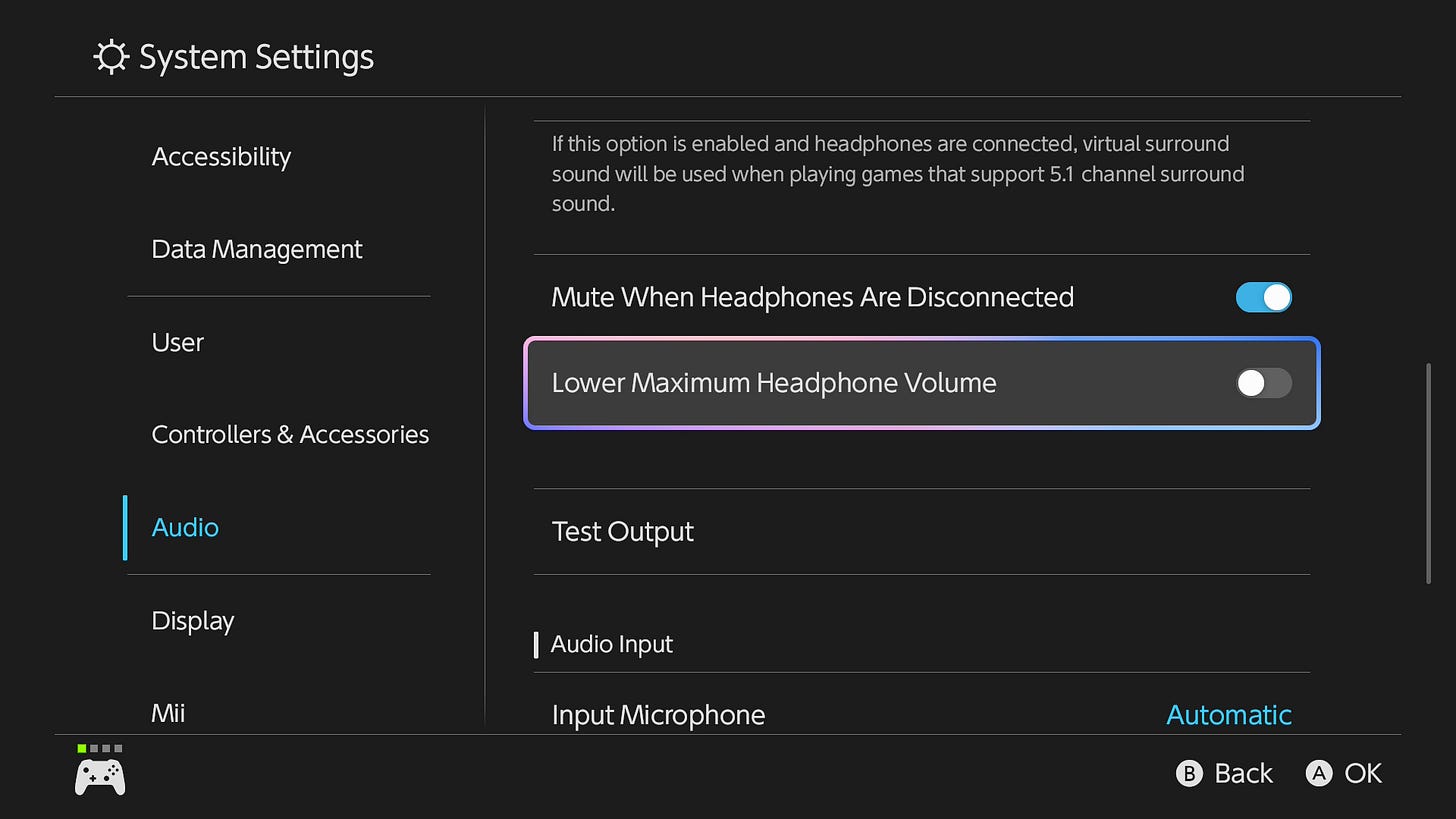Click the green battery indicator square
This screenshot has width=1456, height=819.
point(80,747)
